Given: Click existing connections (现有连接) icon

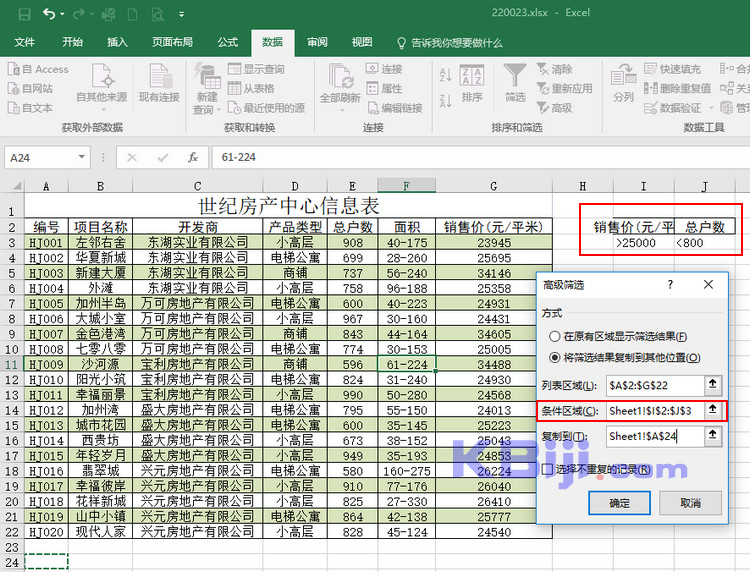Looking at the screenshot, I should point(159,83).
